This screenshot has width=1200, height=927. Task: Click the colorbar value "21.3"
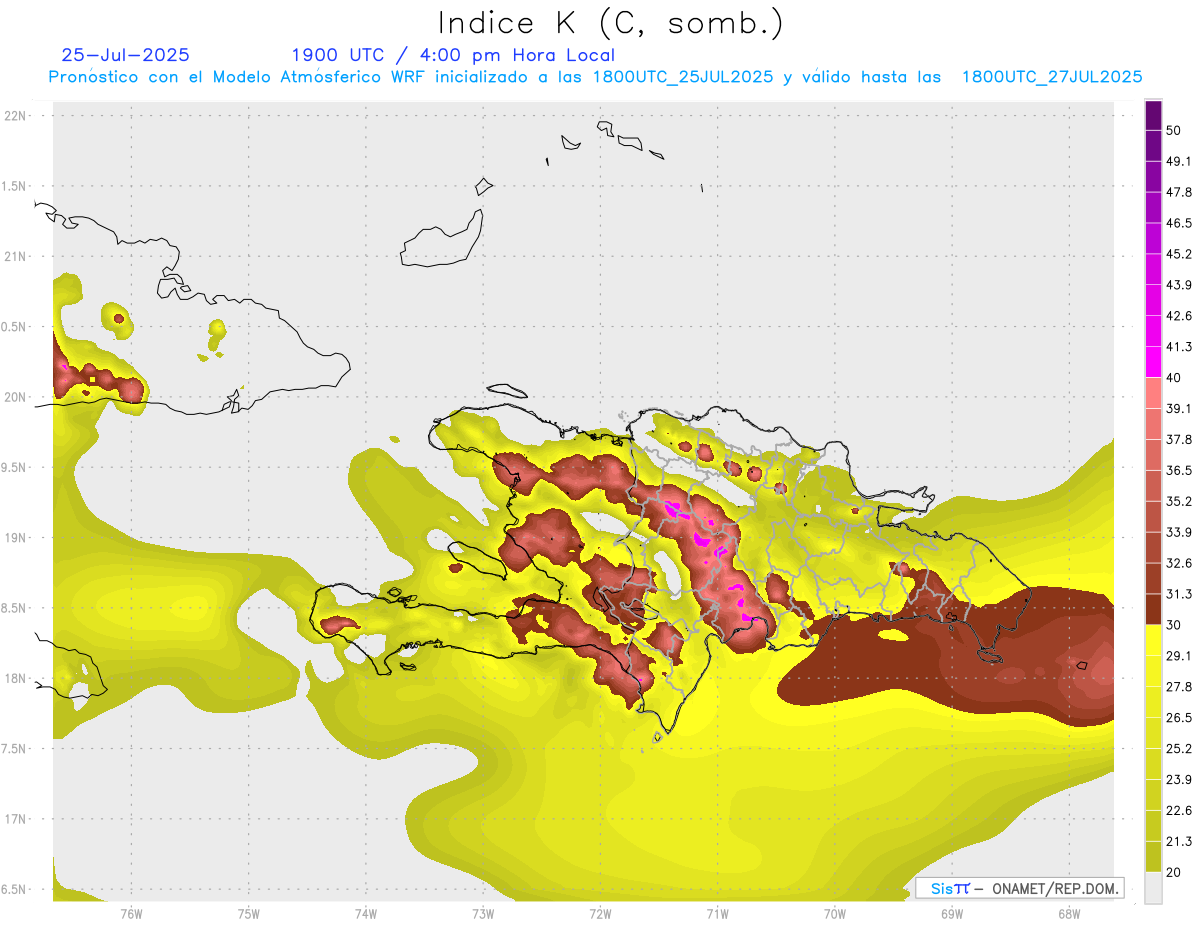point(1178,842)
